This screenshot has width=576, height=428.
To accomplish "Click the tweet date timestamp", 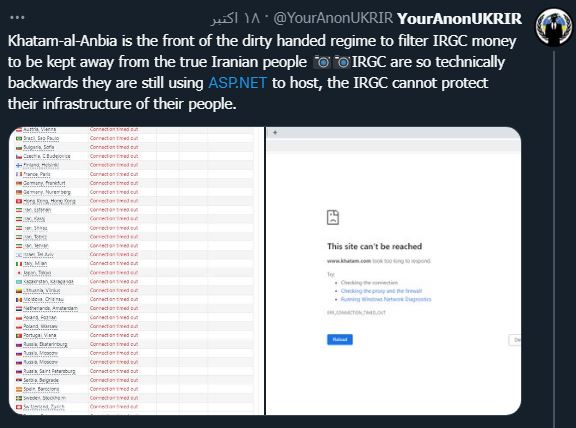I will pyautogui.click(x=235, y=18).
